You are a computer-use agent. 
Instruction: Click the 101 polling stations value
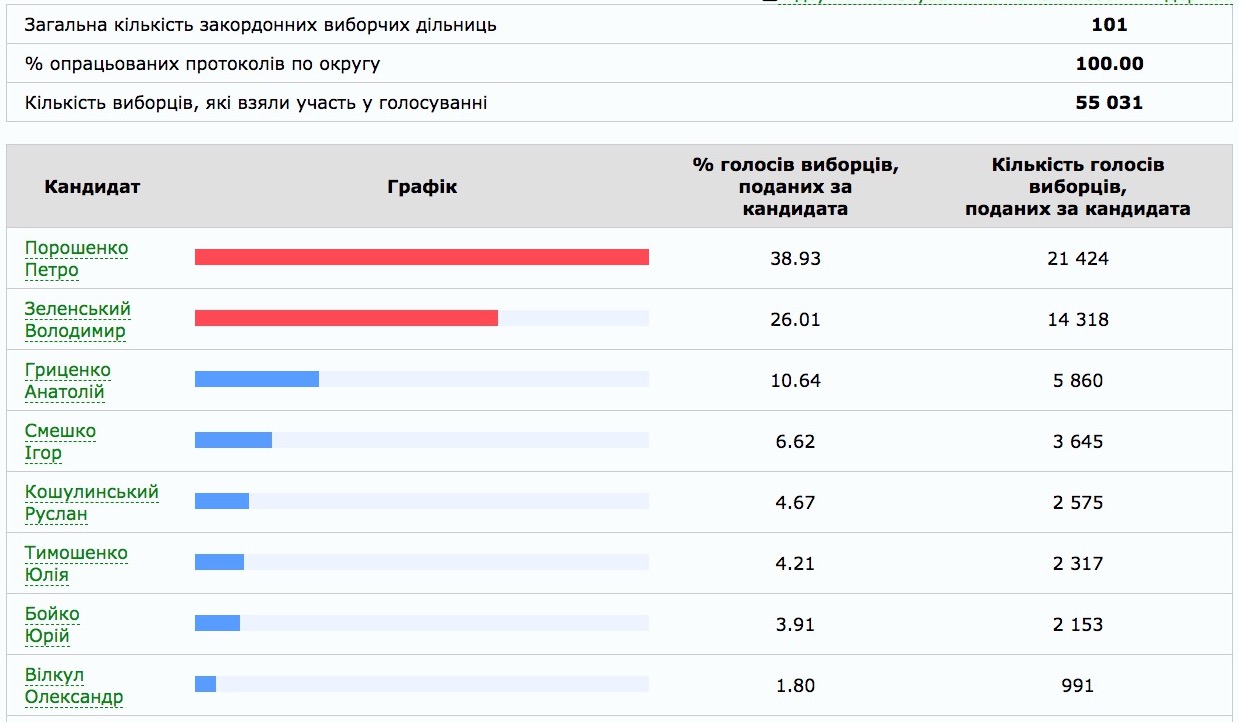pos(1109,25)
